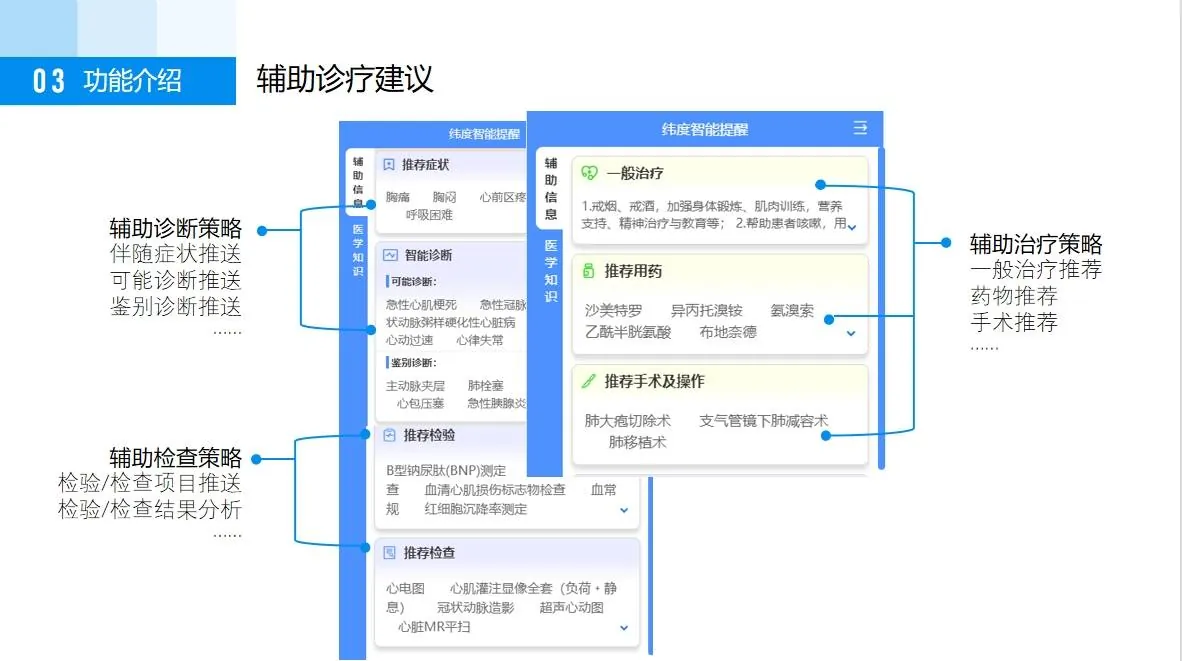Click the 智能诊断 card title
Image resolution: width=1182 pixels, height=661 pixels.
428,255
